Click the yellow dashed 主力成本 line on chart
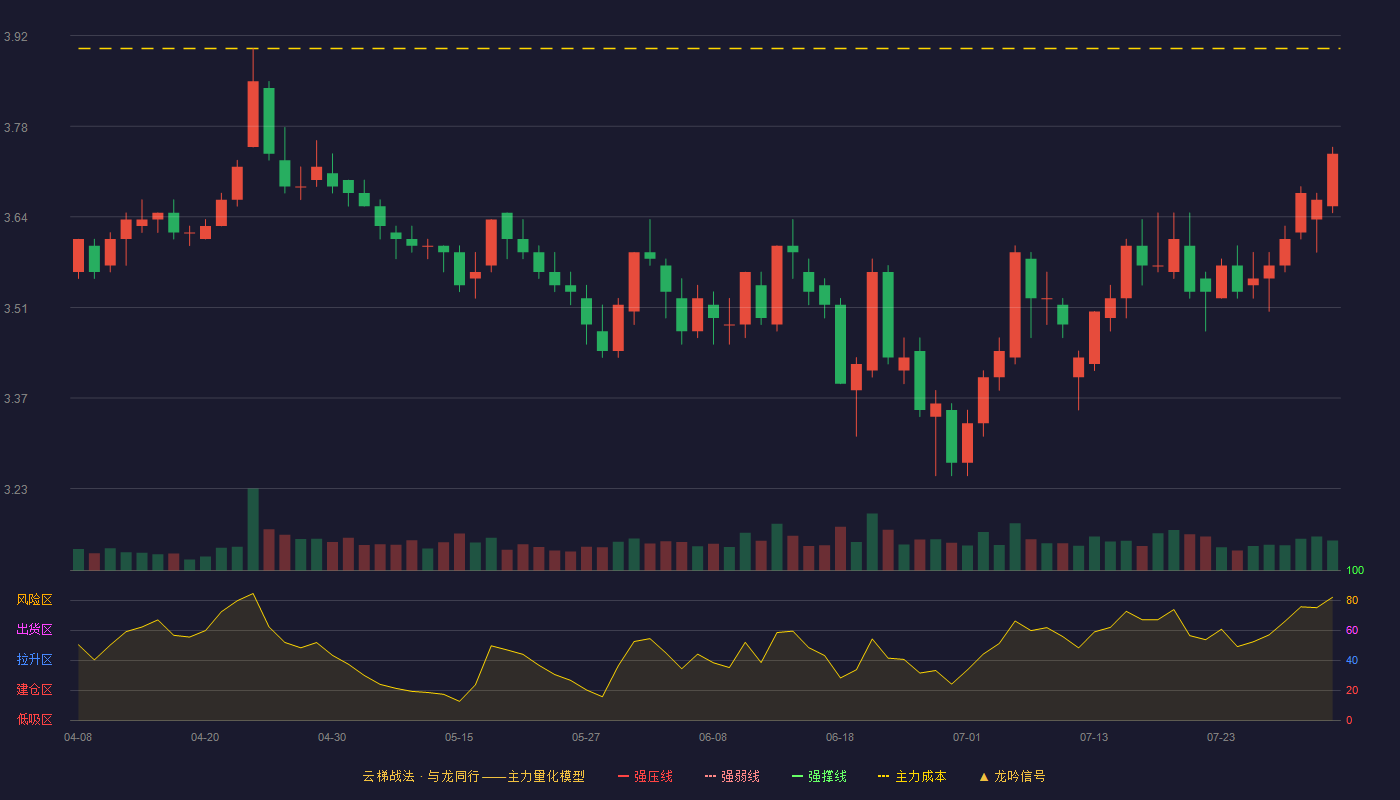Image resolution: width=1400 pixels, height=800 pixels. tap(709, 48)
